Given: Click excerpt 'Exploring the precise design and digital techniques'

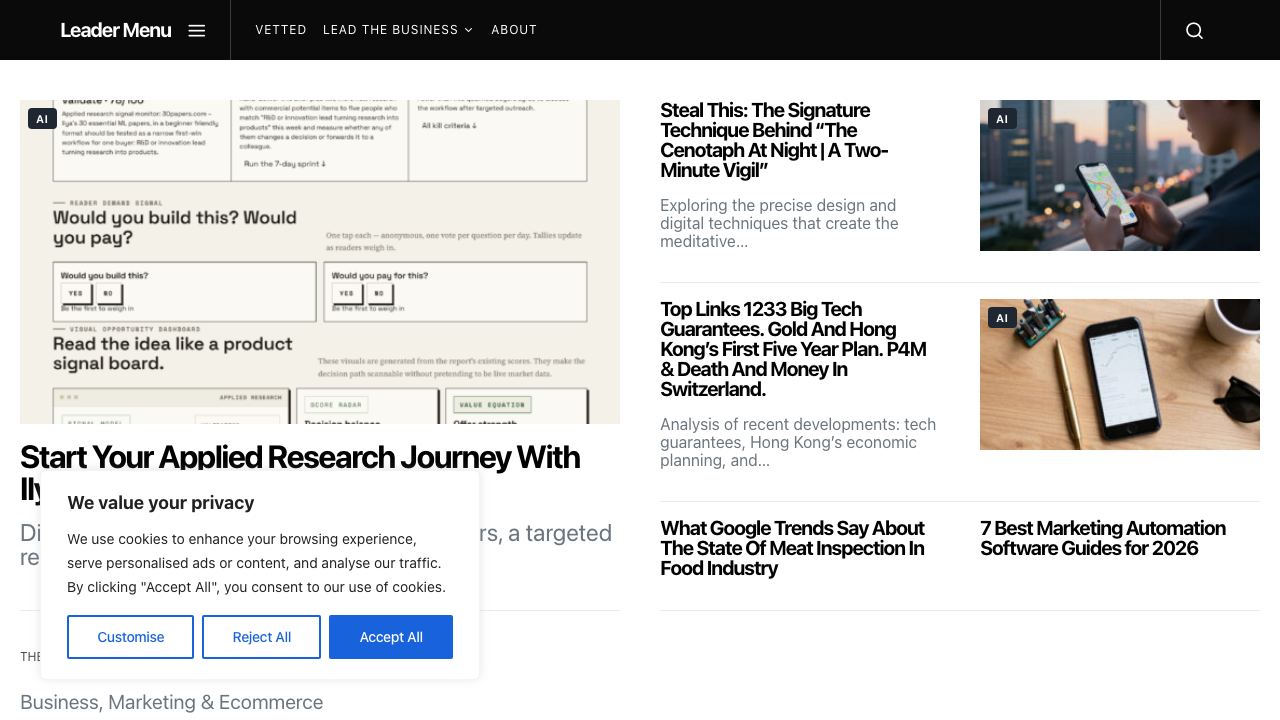Looking at the screenshot, I should pos(779,223).
